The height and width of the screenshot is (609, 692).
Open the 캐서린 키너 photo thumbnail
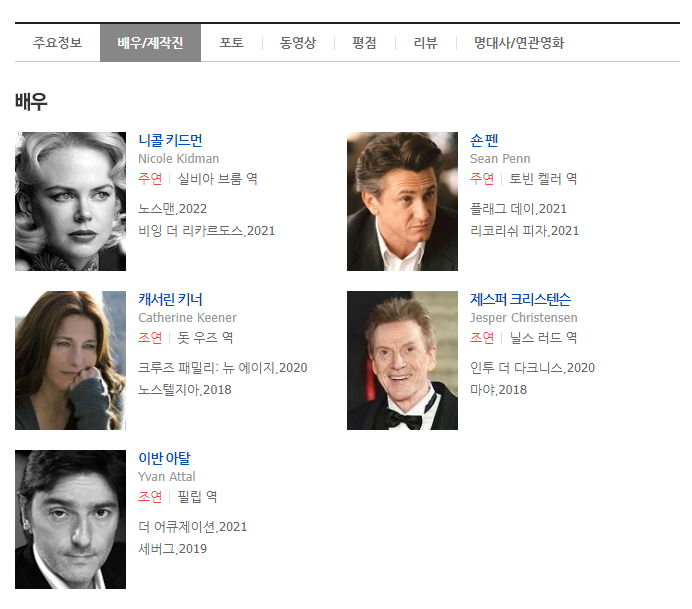tap(70, 360)
